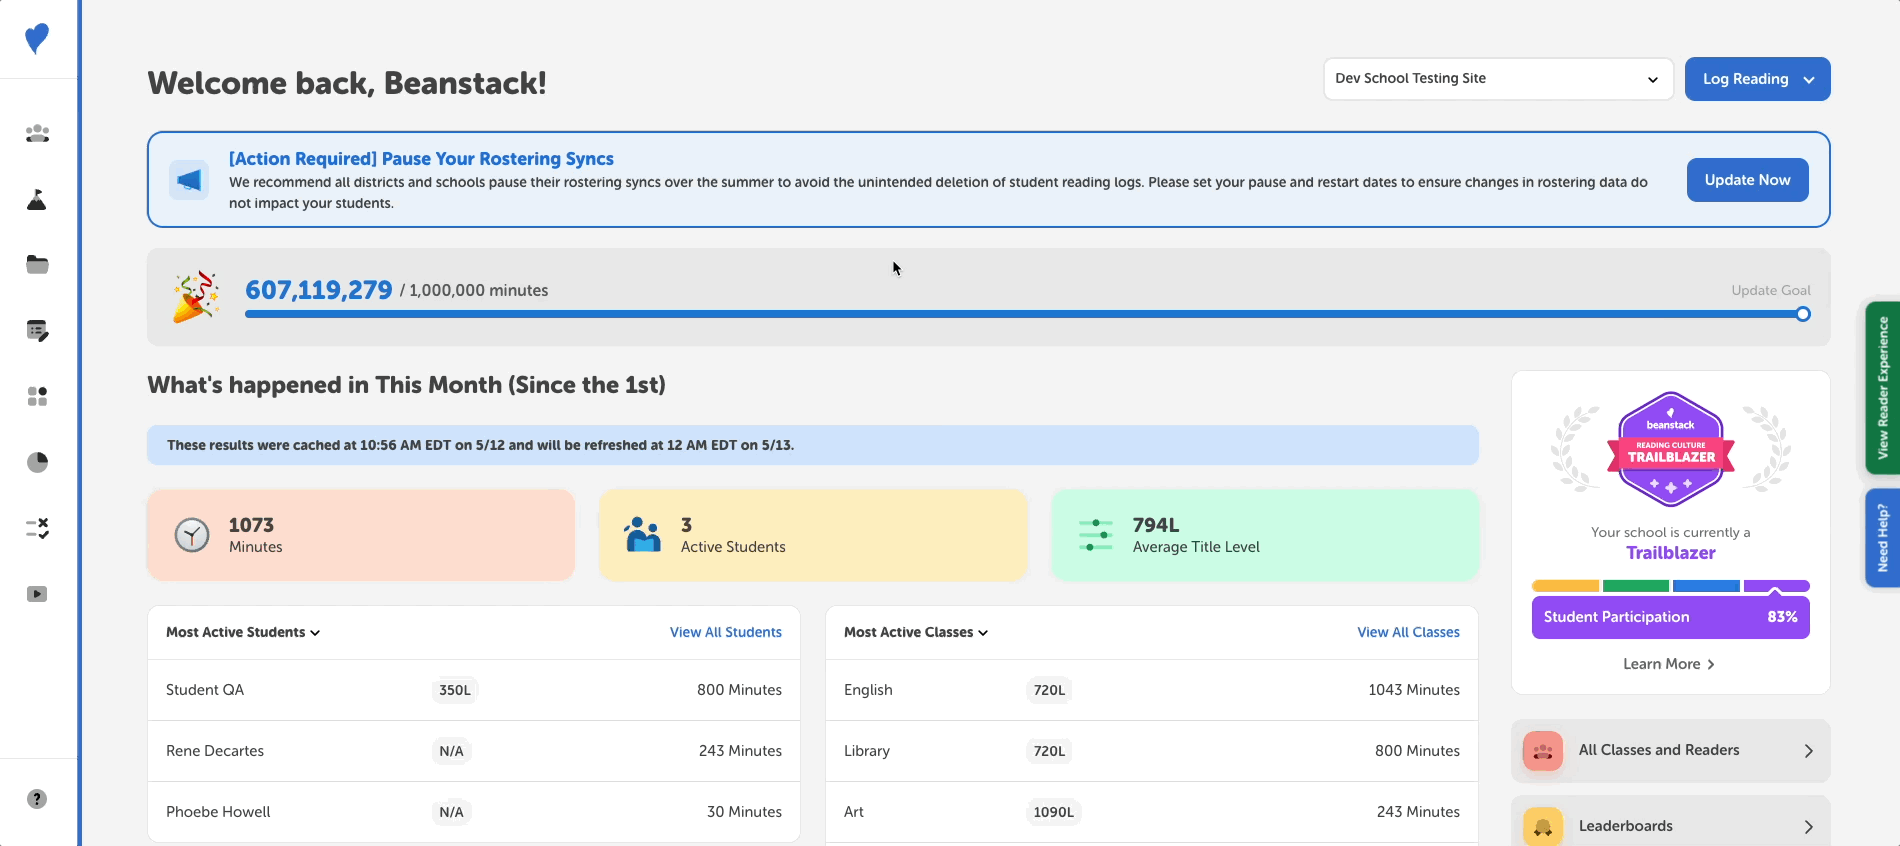Select the Phoebe Howell row
The width and height of the screenshot is (1900, 846).
[474, 812]
